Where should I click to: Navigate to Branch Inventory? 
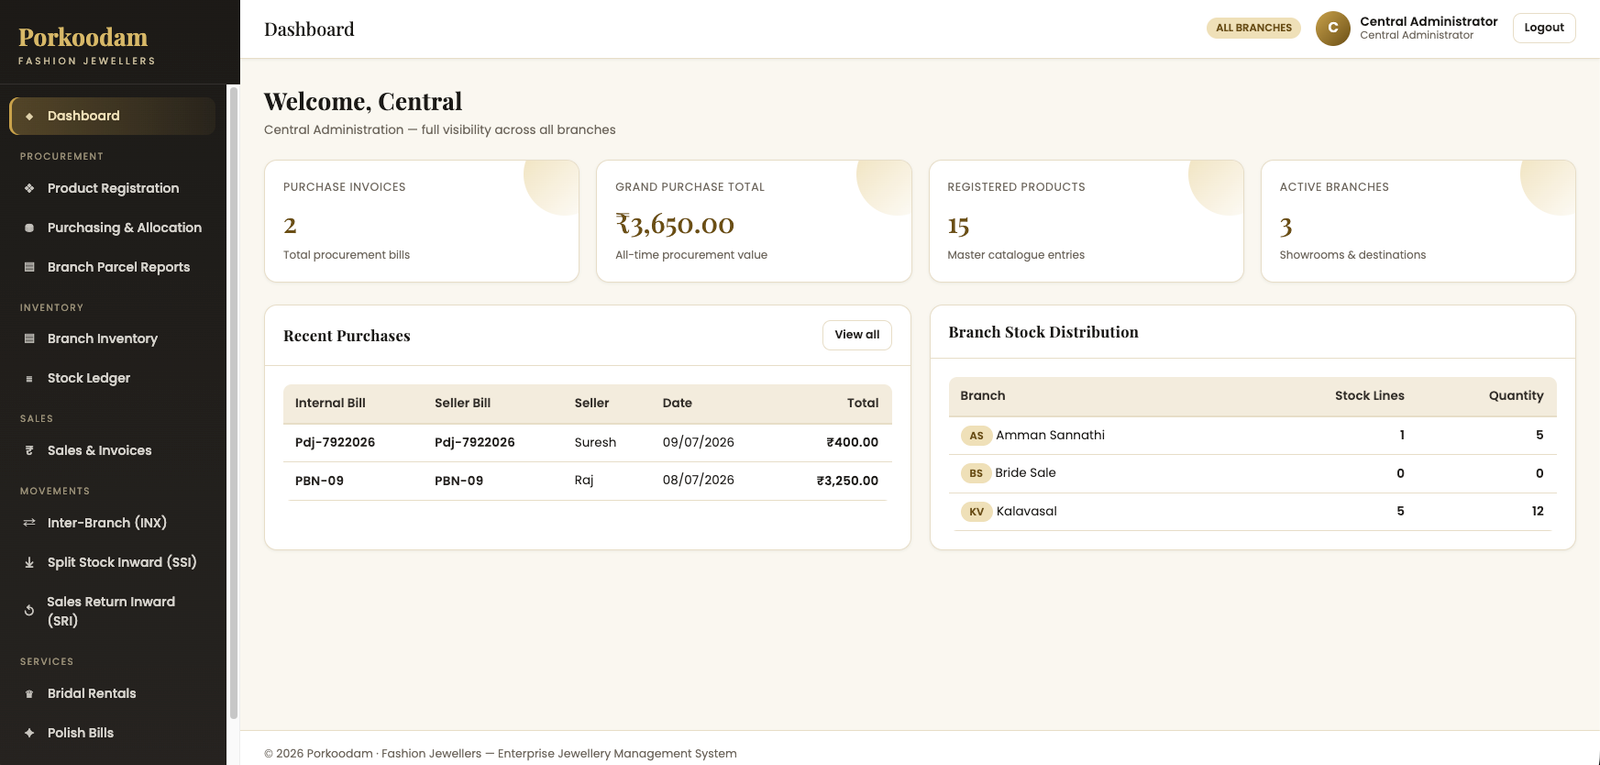[112, 339]
